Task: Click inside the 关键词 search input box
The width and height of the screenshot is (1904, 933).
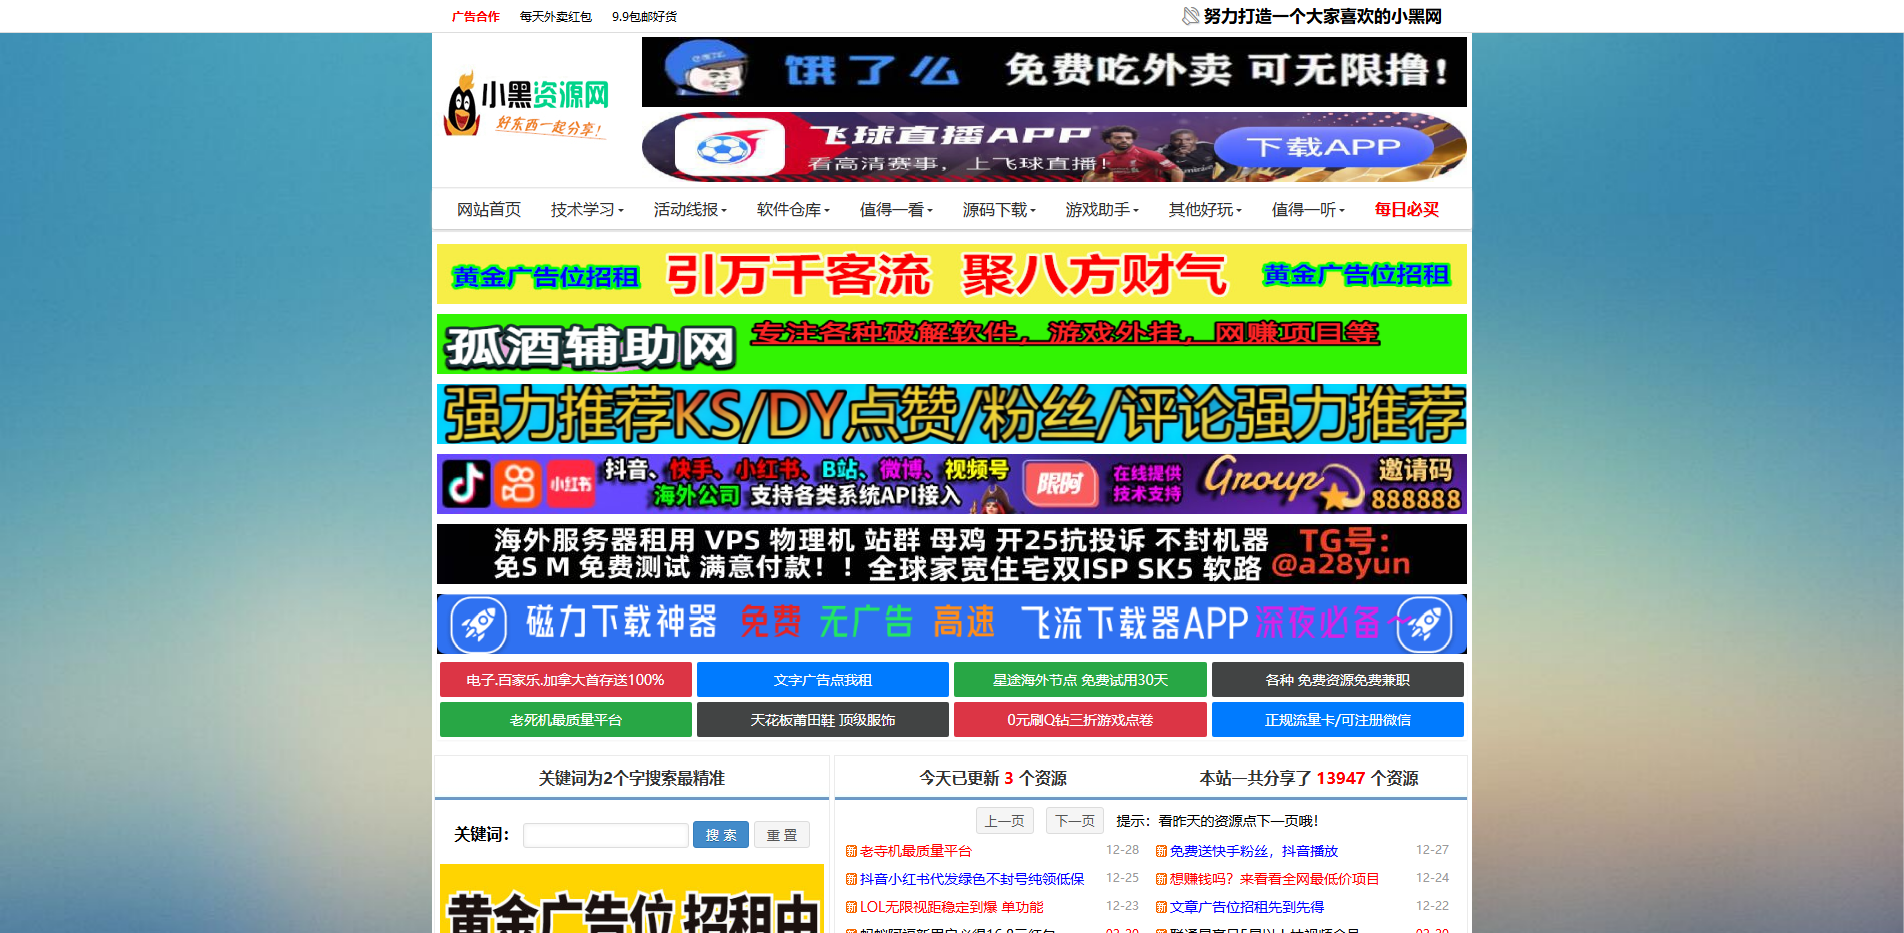Action: pyautogui.click(x=605, y=834)
